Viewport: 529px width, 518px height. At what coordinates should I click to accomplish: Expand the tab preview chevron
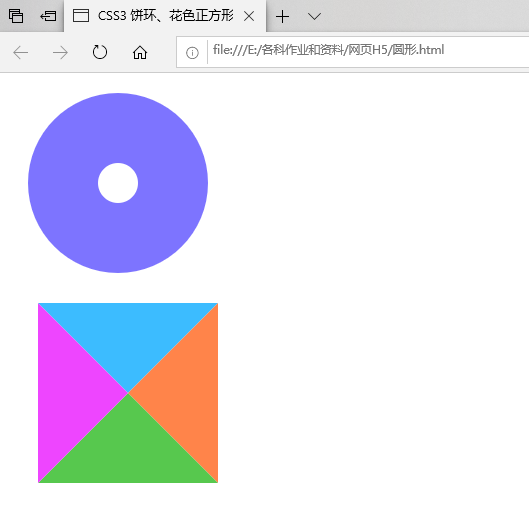click(314, 16)
